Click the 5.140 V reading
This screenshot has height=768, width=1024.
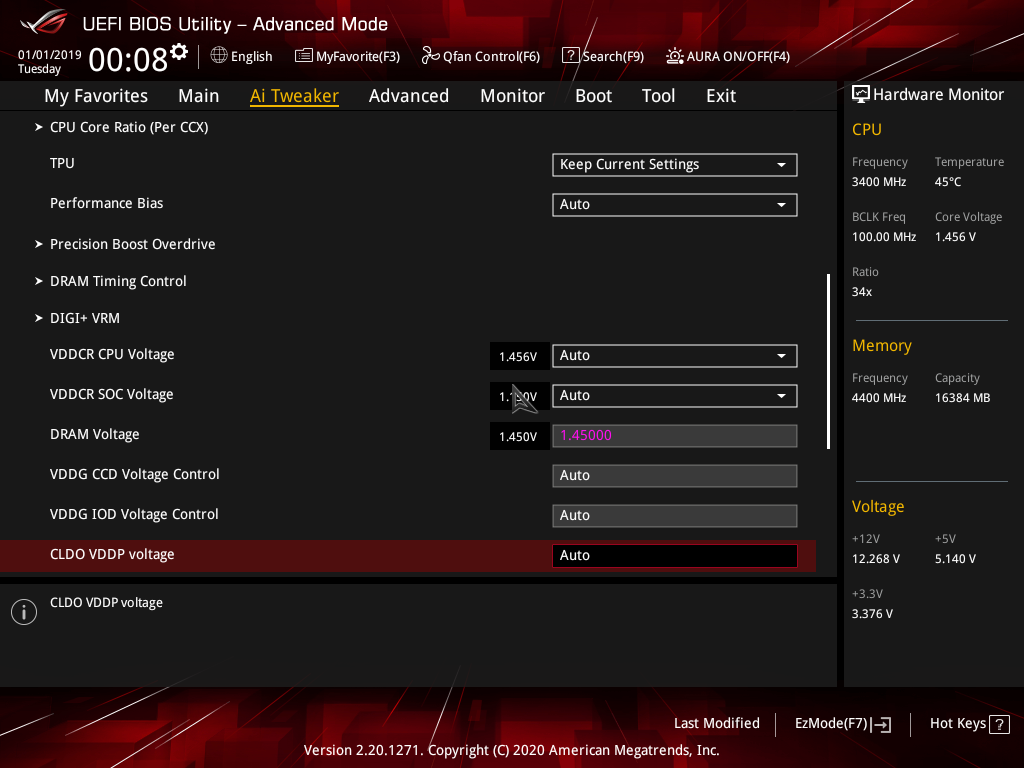(955, 559)
